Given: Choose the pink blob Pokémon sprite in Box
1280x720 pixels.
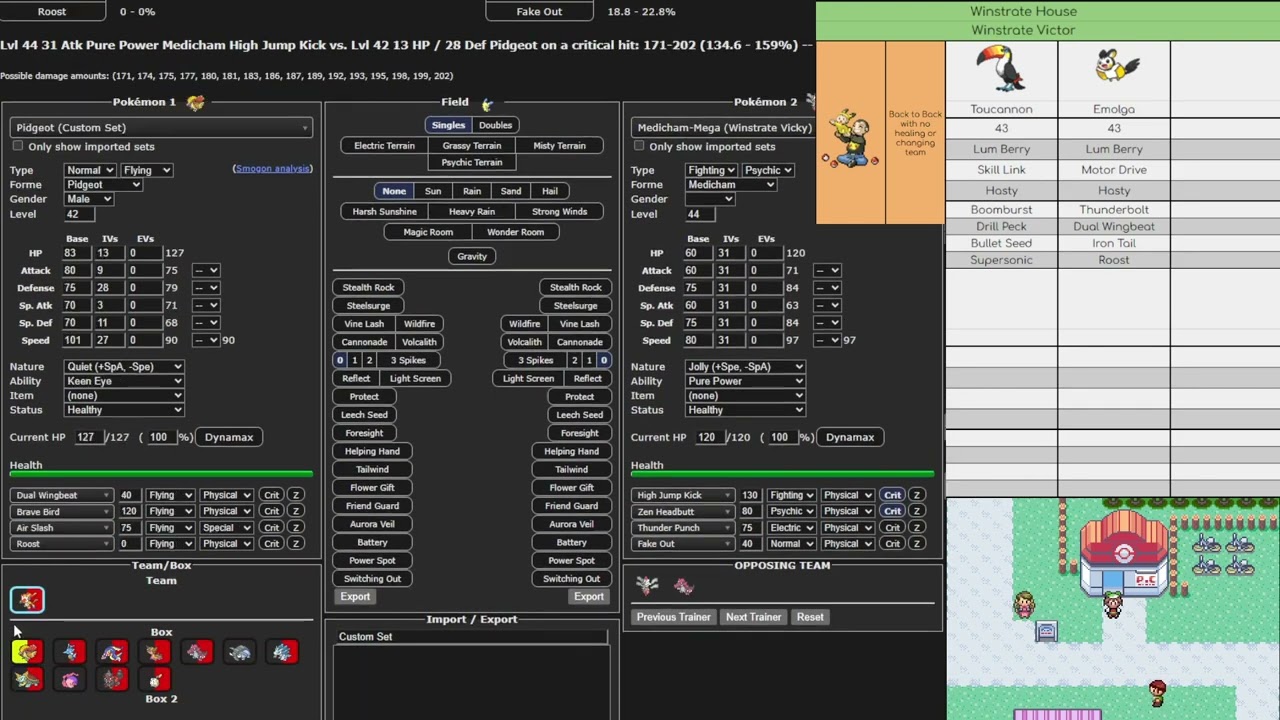Looking at the screenshot, I should click(x=70, y=680).
